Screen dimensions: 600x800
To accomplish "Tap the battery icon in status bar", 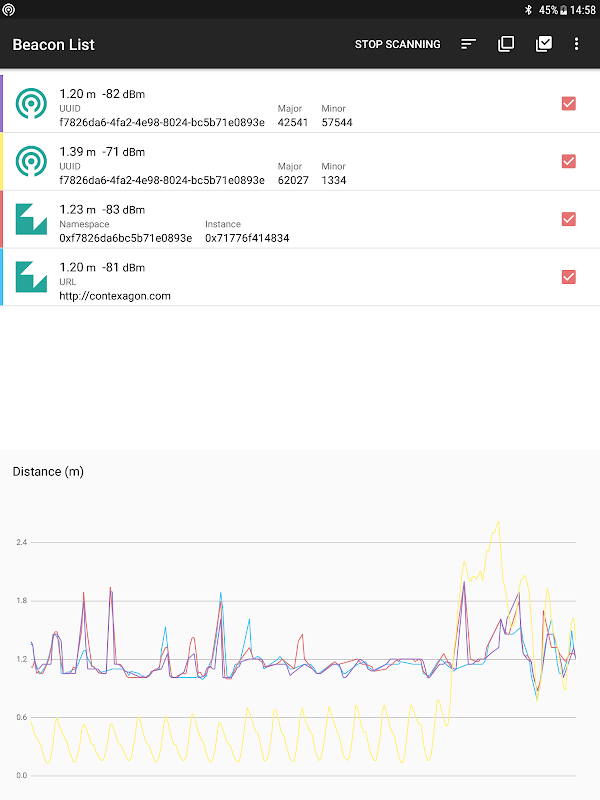I will point(564,9).
